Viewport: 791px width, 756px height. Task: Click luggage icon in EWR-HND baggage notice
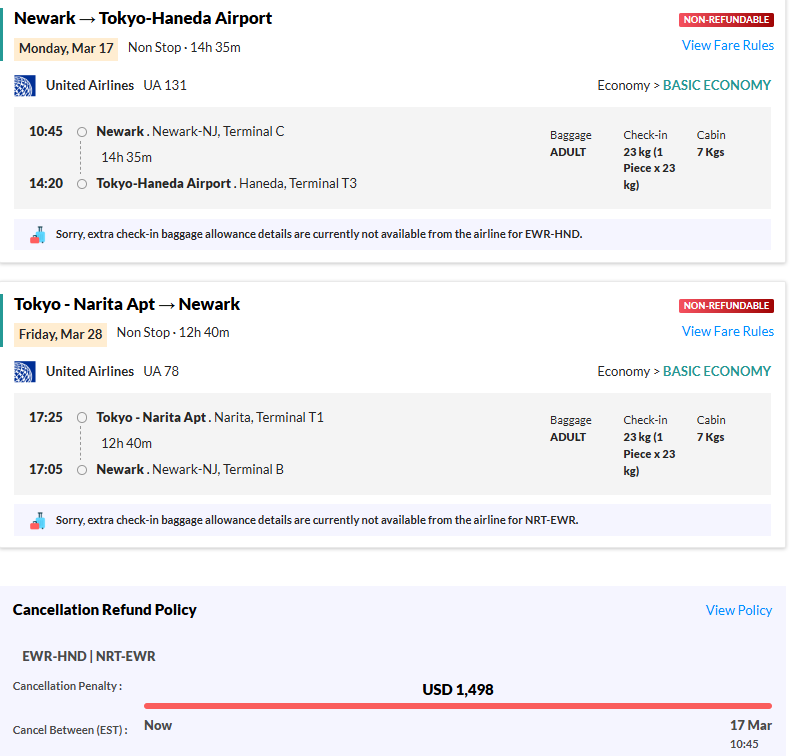[x=38, y=235]
